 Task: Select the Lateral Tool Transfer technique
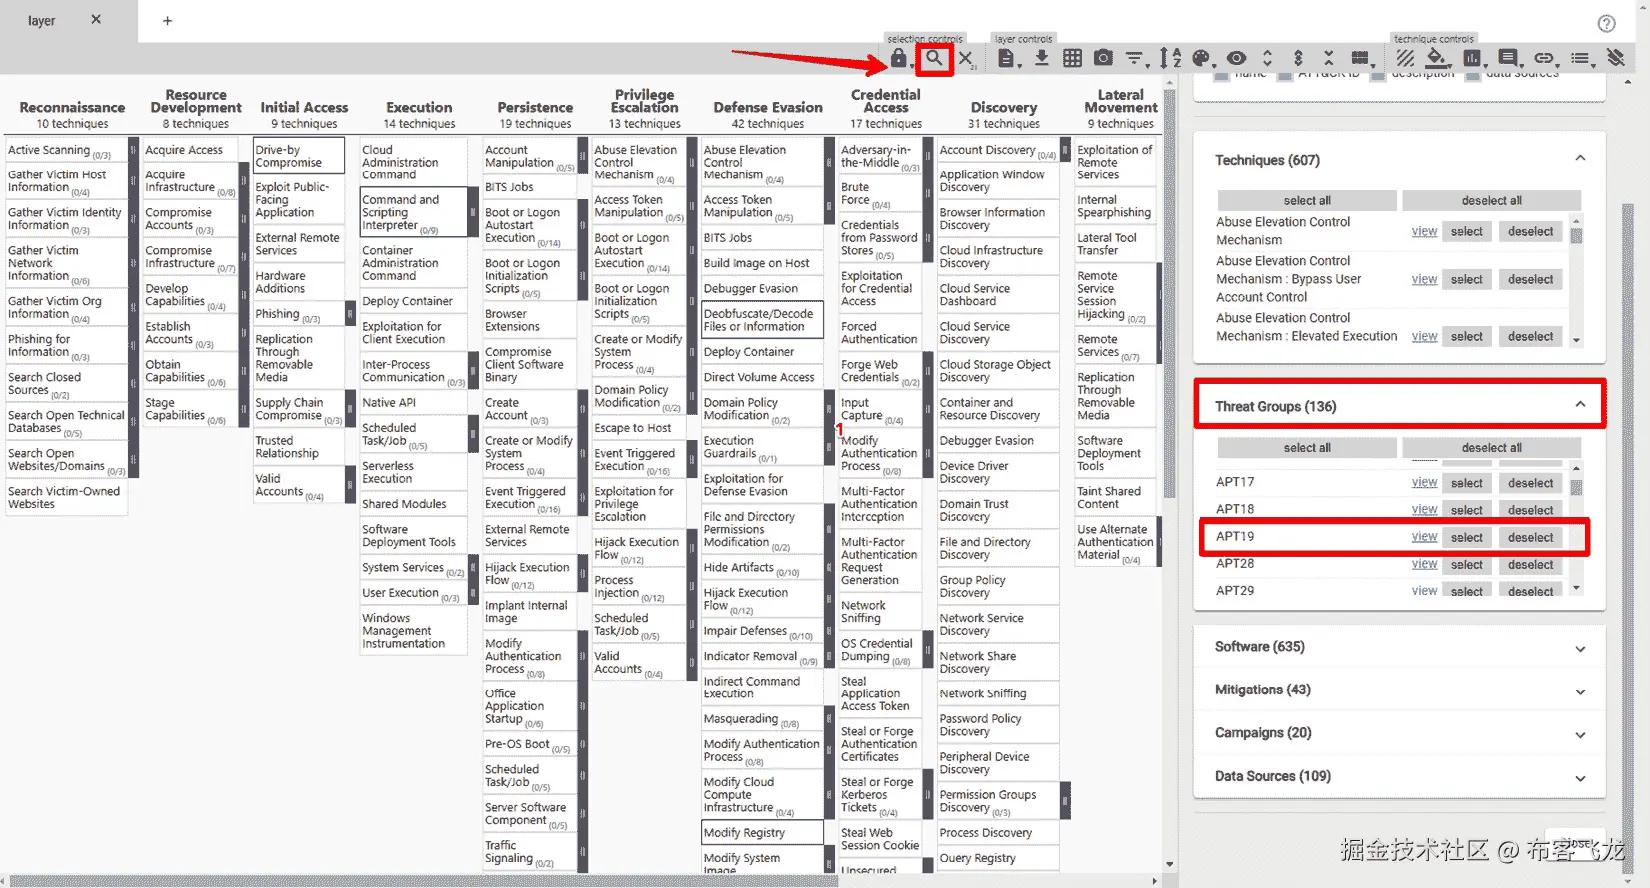pyautogui.click(x=1115, y=244)
